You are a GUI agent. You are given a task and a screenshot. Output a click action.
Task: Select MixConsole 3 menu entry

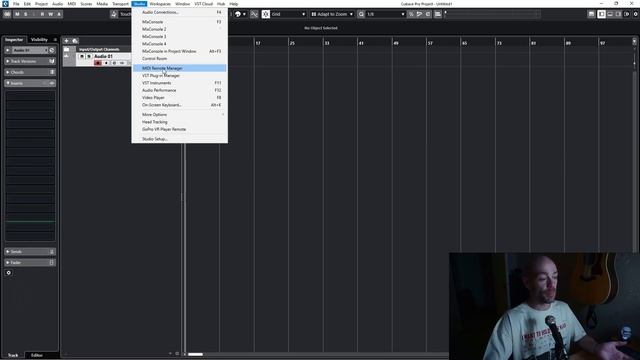pos(180,36)
